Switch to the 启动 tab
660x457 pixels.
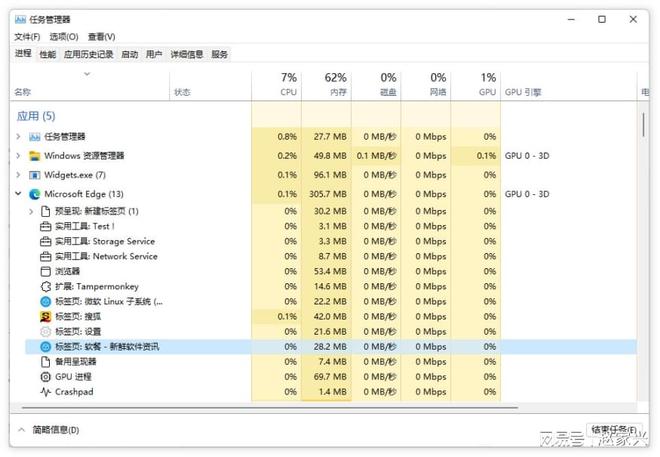coord(130,54)
